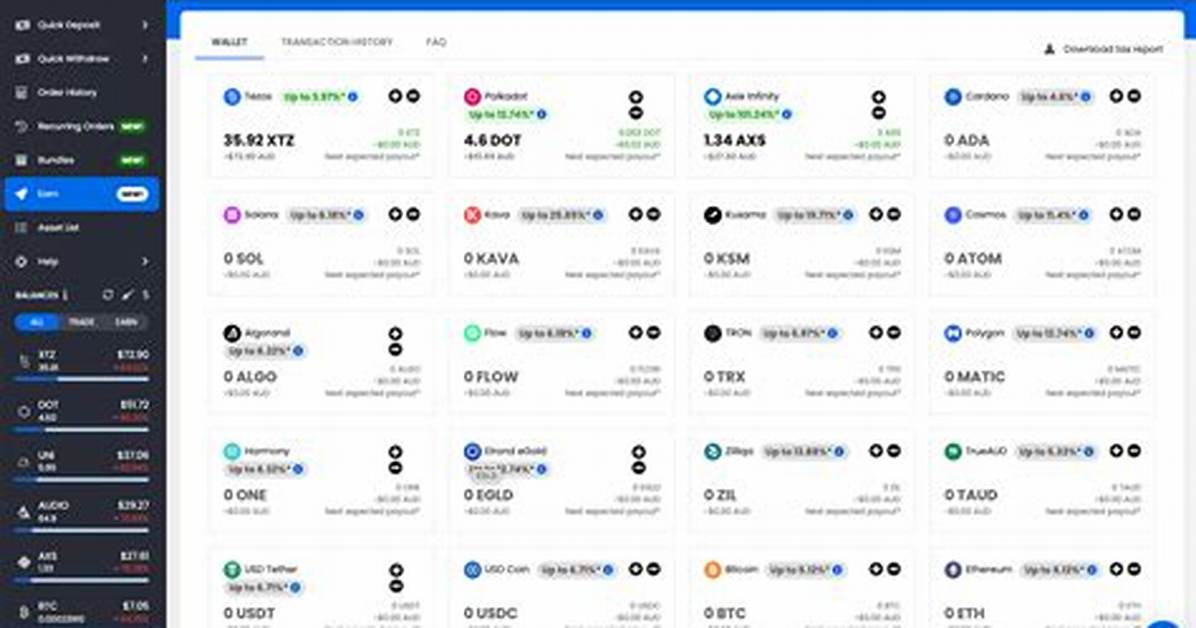
Task: Click the minus icon on Polkadot card
Action: (x=635, y=113)
